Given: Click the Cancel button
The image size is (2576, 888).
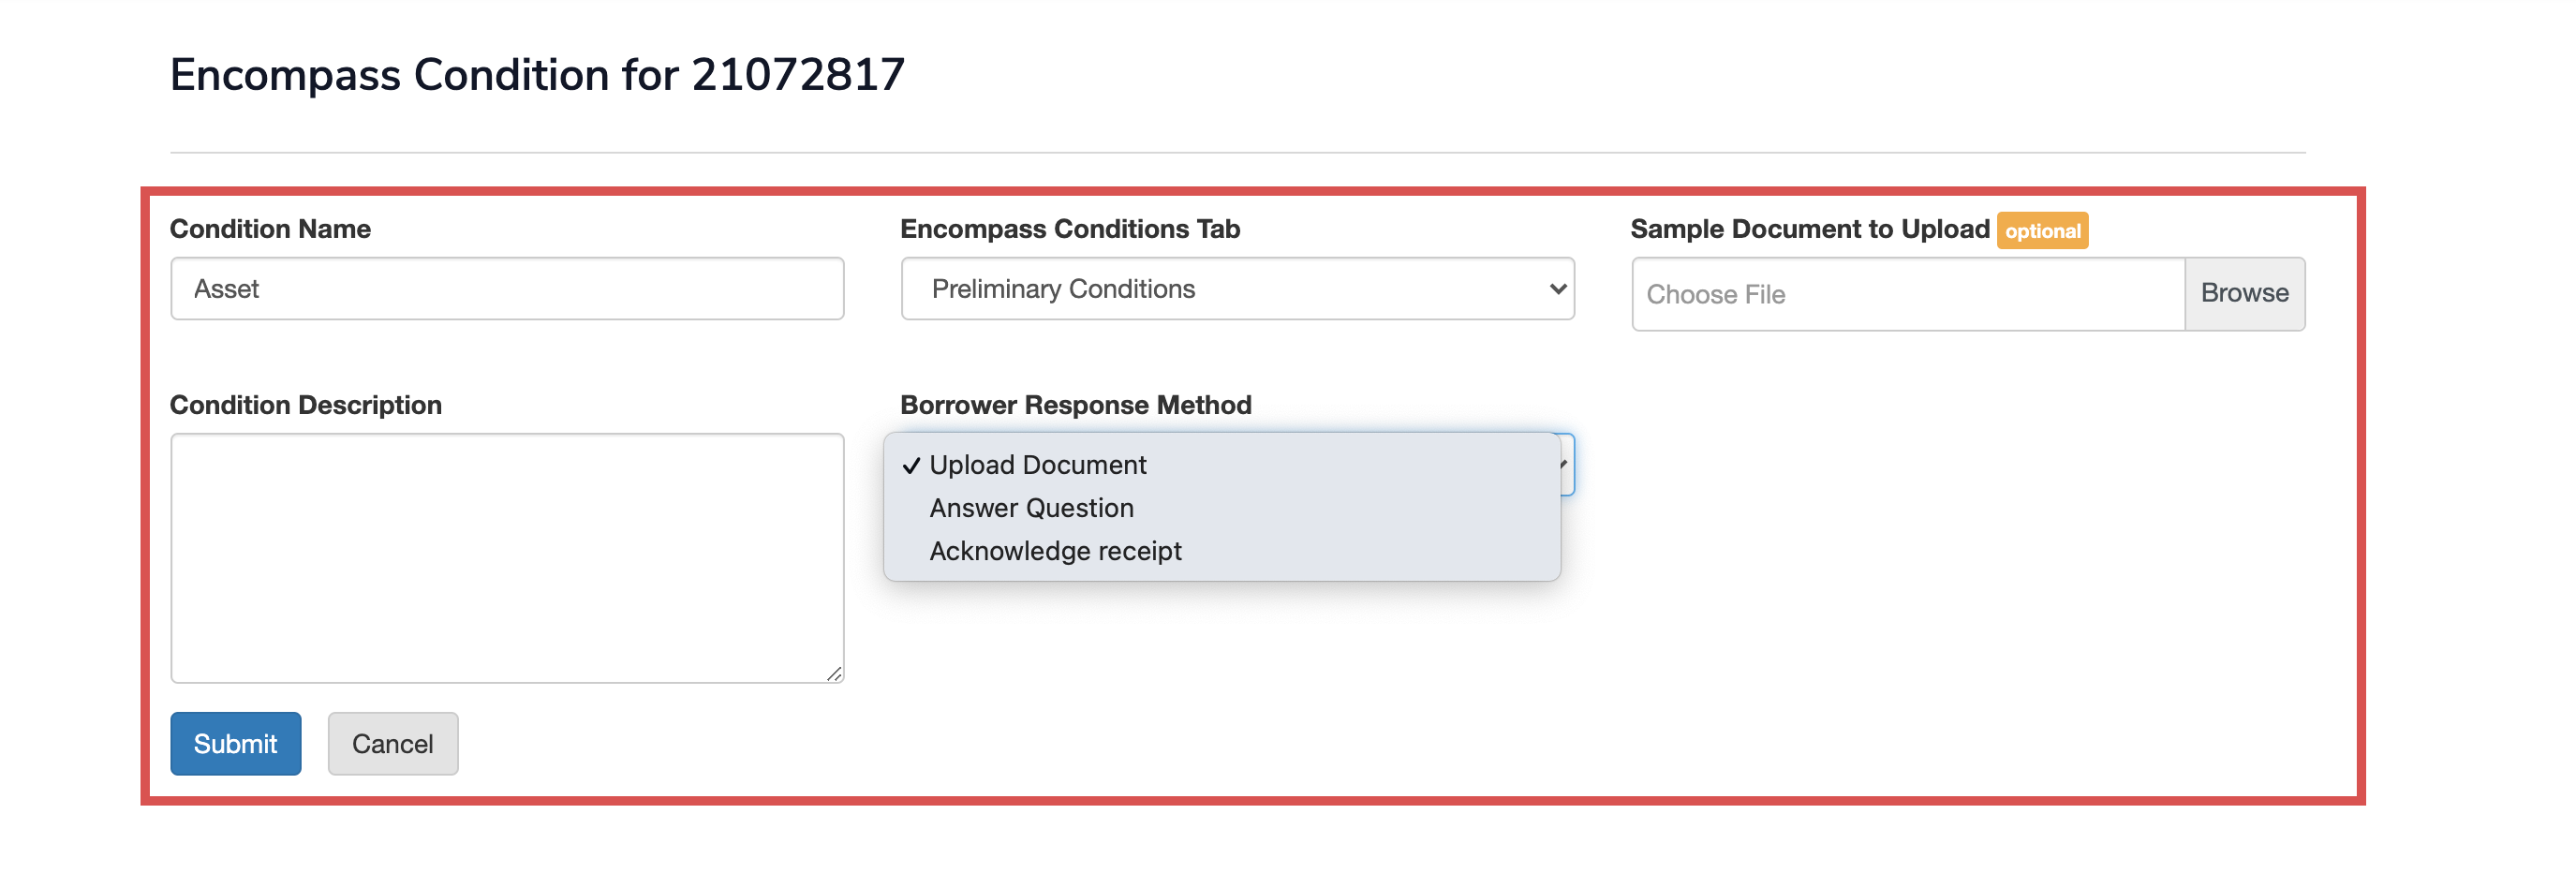Looking at the screenshot, I should [392, 743].
